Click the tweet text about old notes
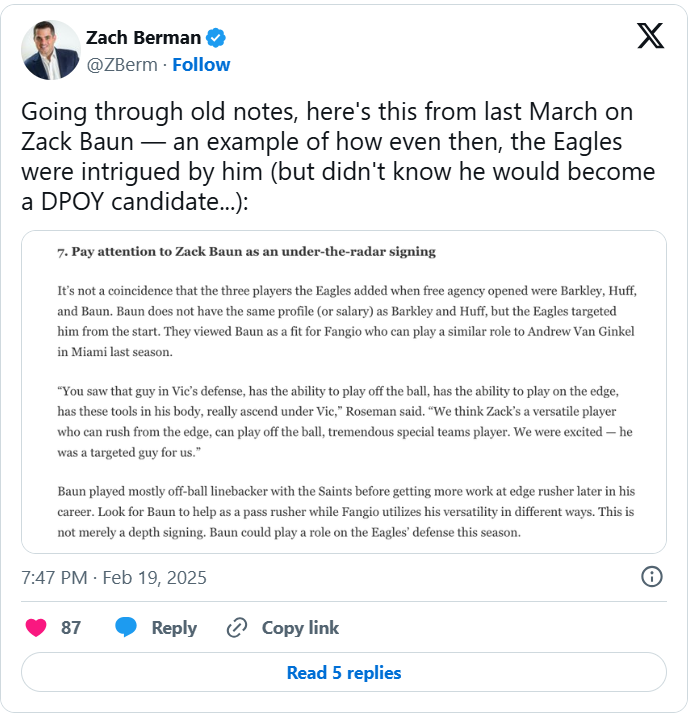This screenshot has width=688, height=719. pos(338,156)
